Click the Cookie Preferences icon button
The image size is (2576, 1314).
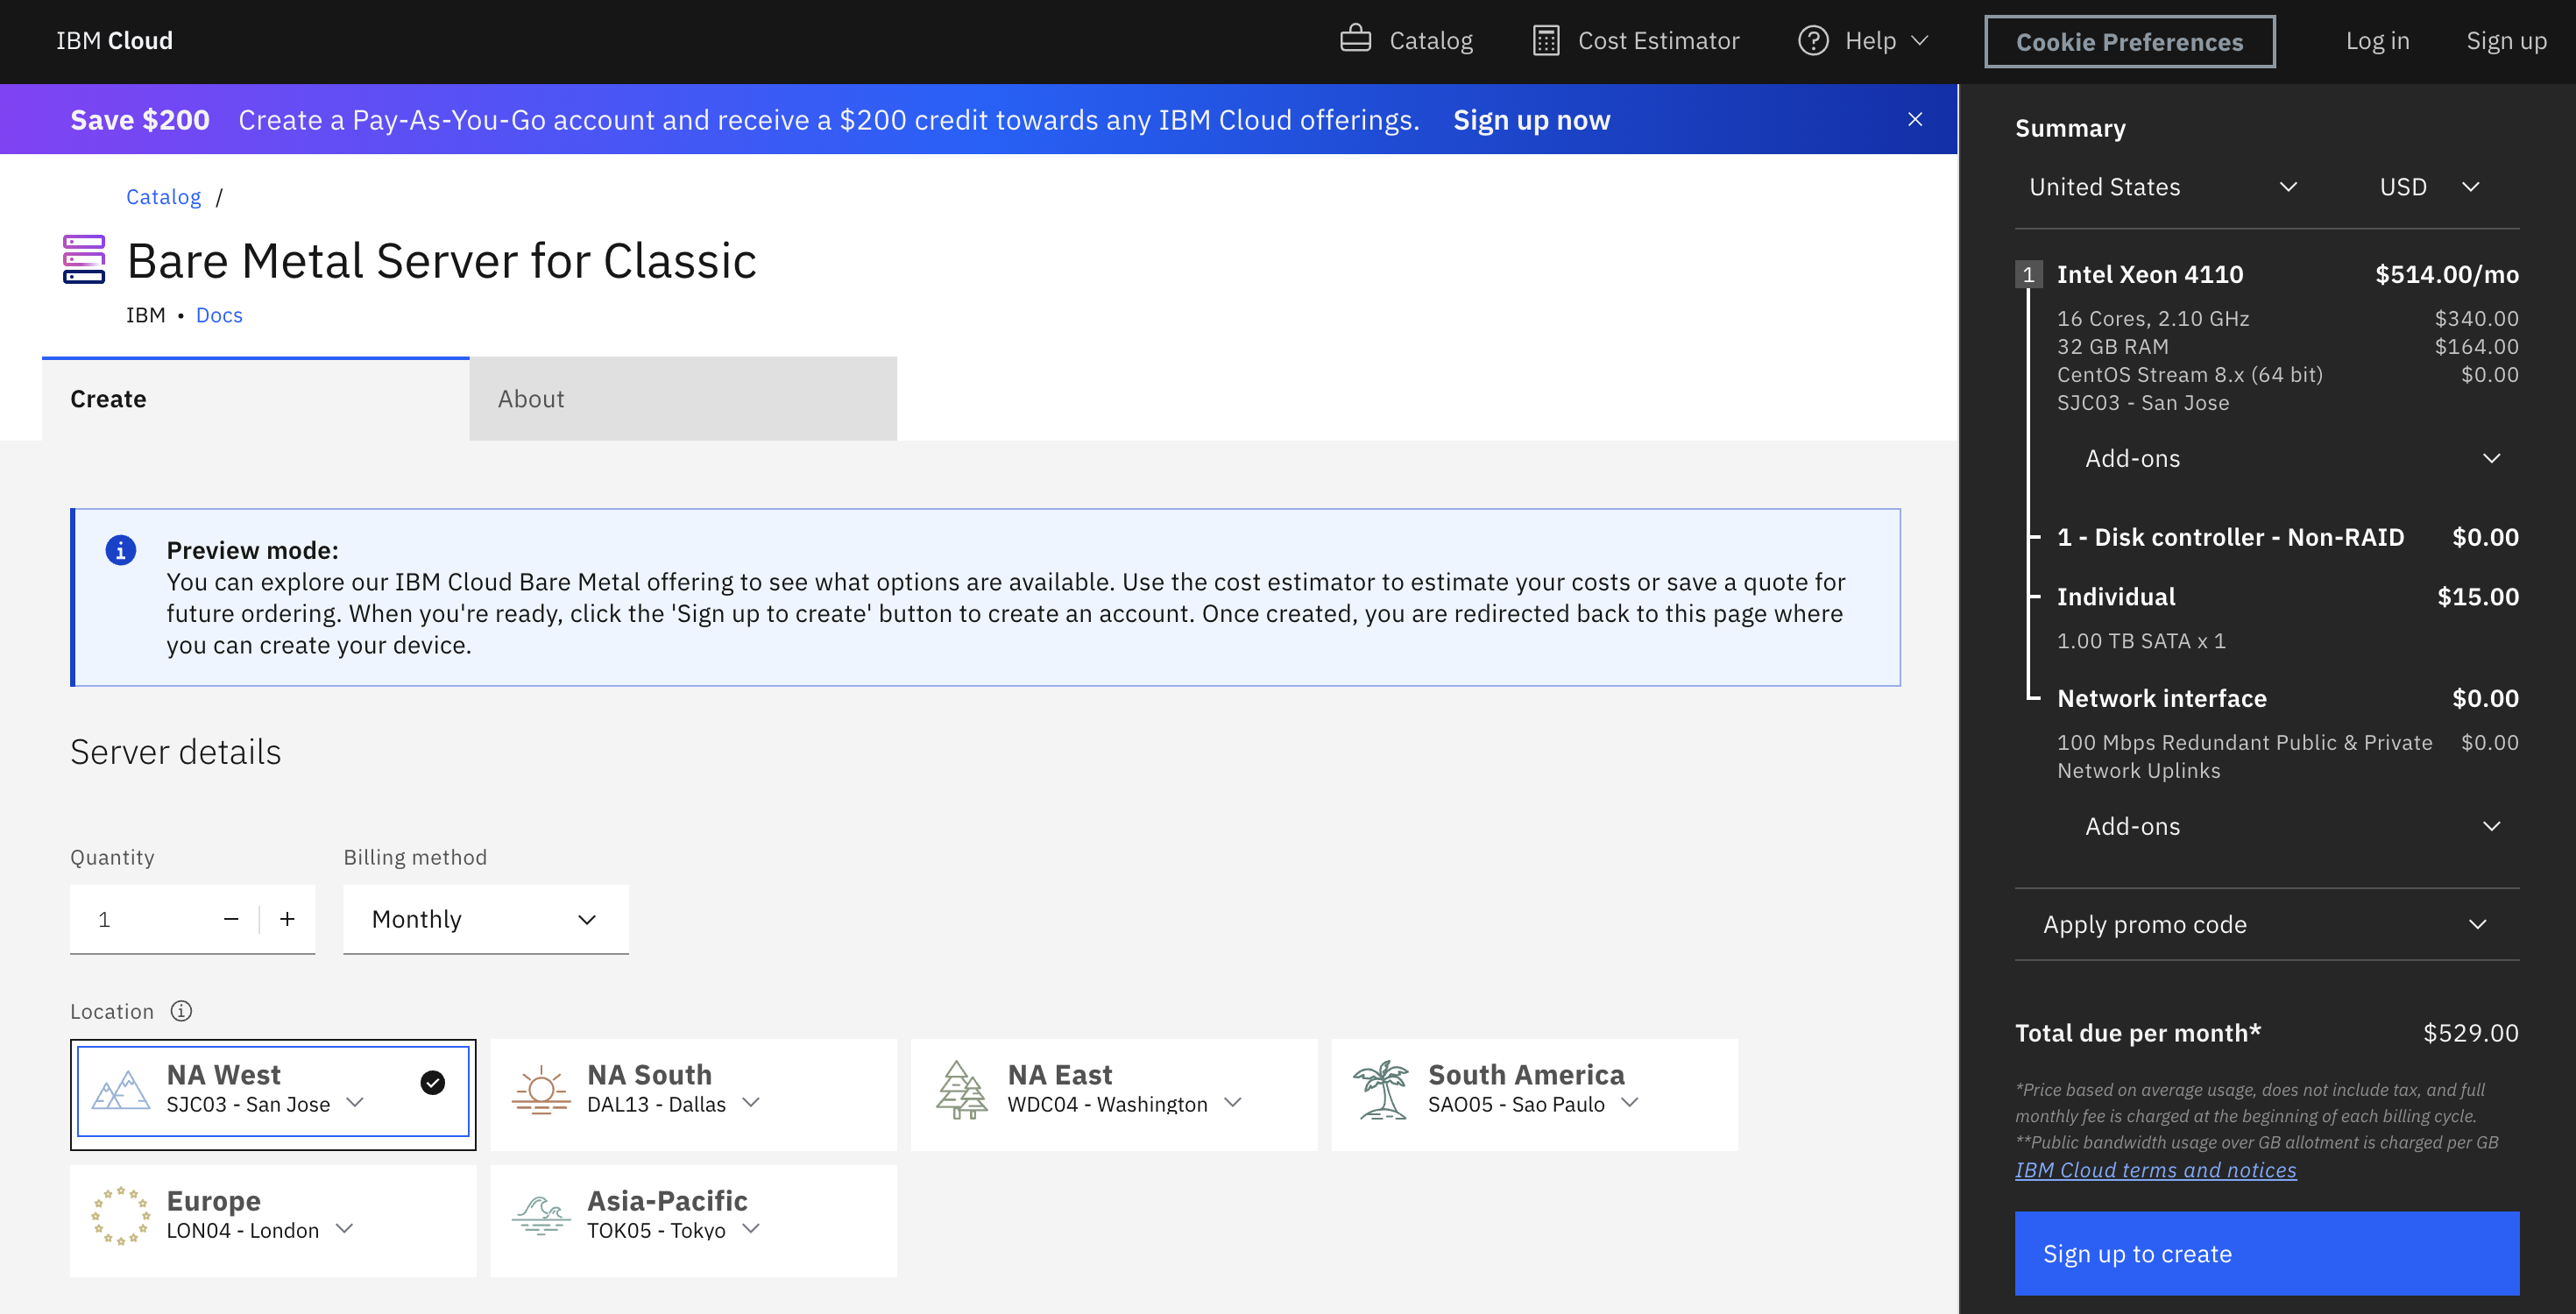click(x=2128, y=39)
